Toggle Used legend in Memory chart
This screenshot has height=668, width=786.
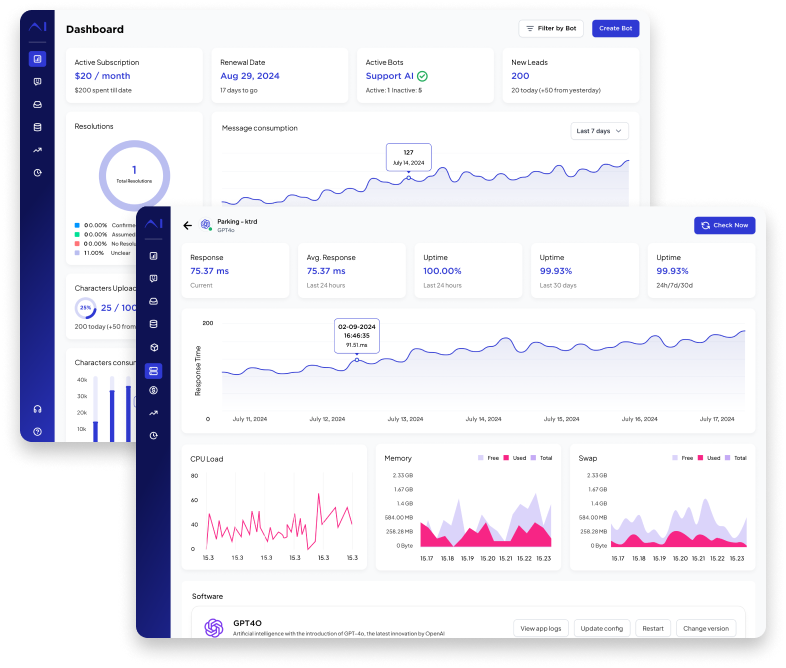515,458
